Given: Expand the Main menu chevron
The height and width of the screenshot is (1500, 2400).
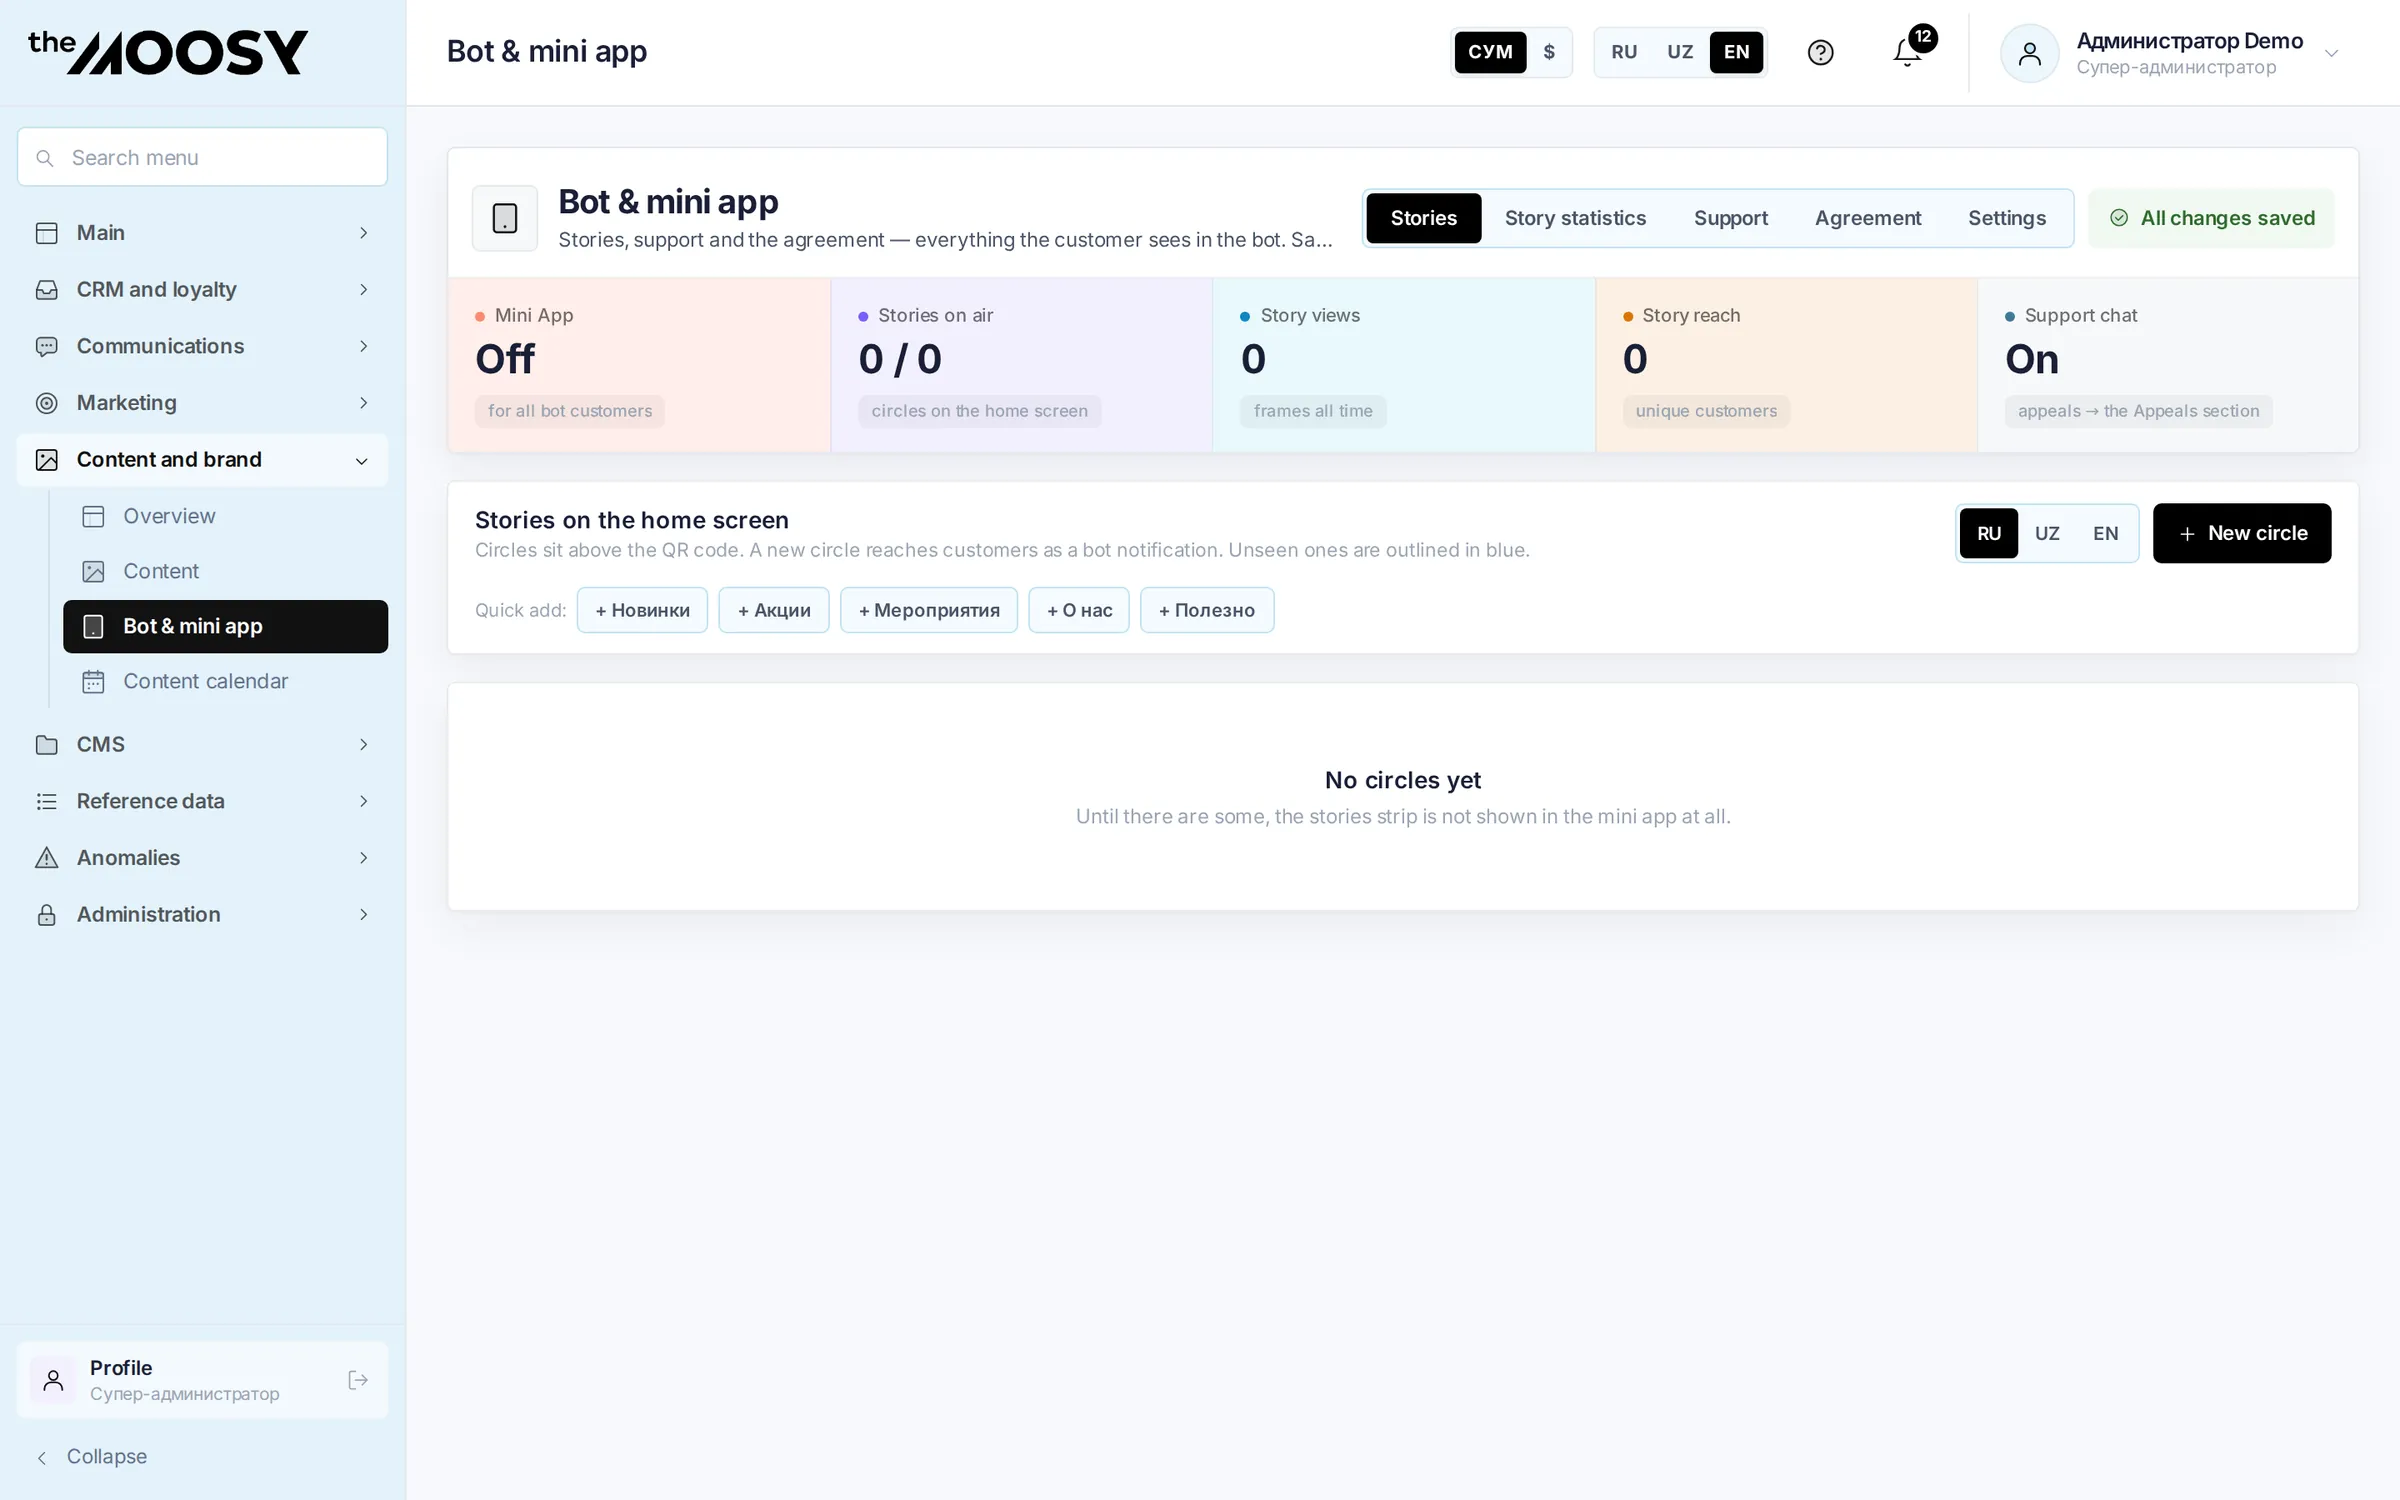Looking at the screenshot, I should coord(364,233).
